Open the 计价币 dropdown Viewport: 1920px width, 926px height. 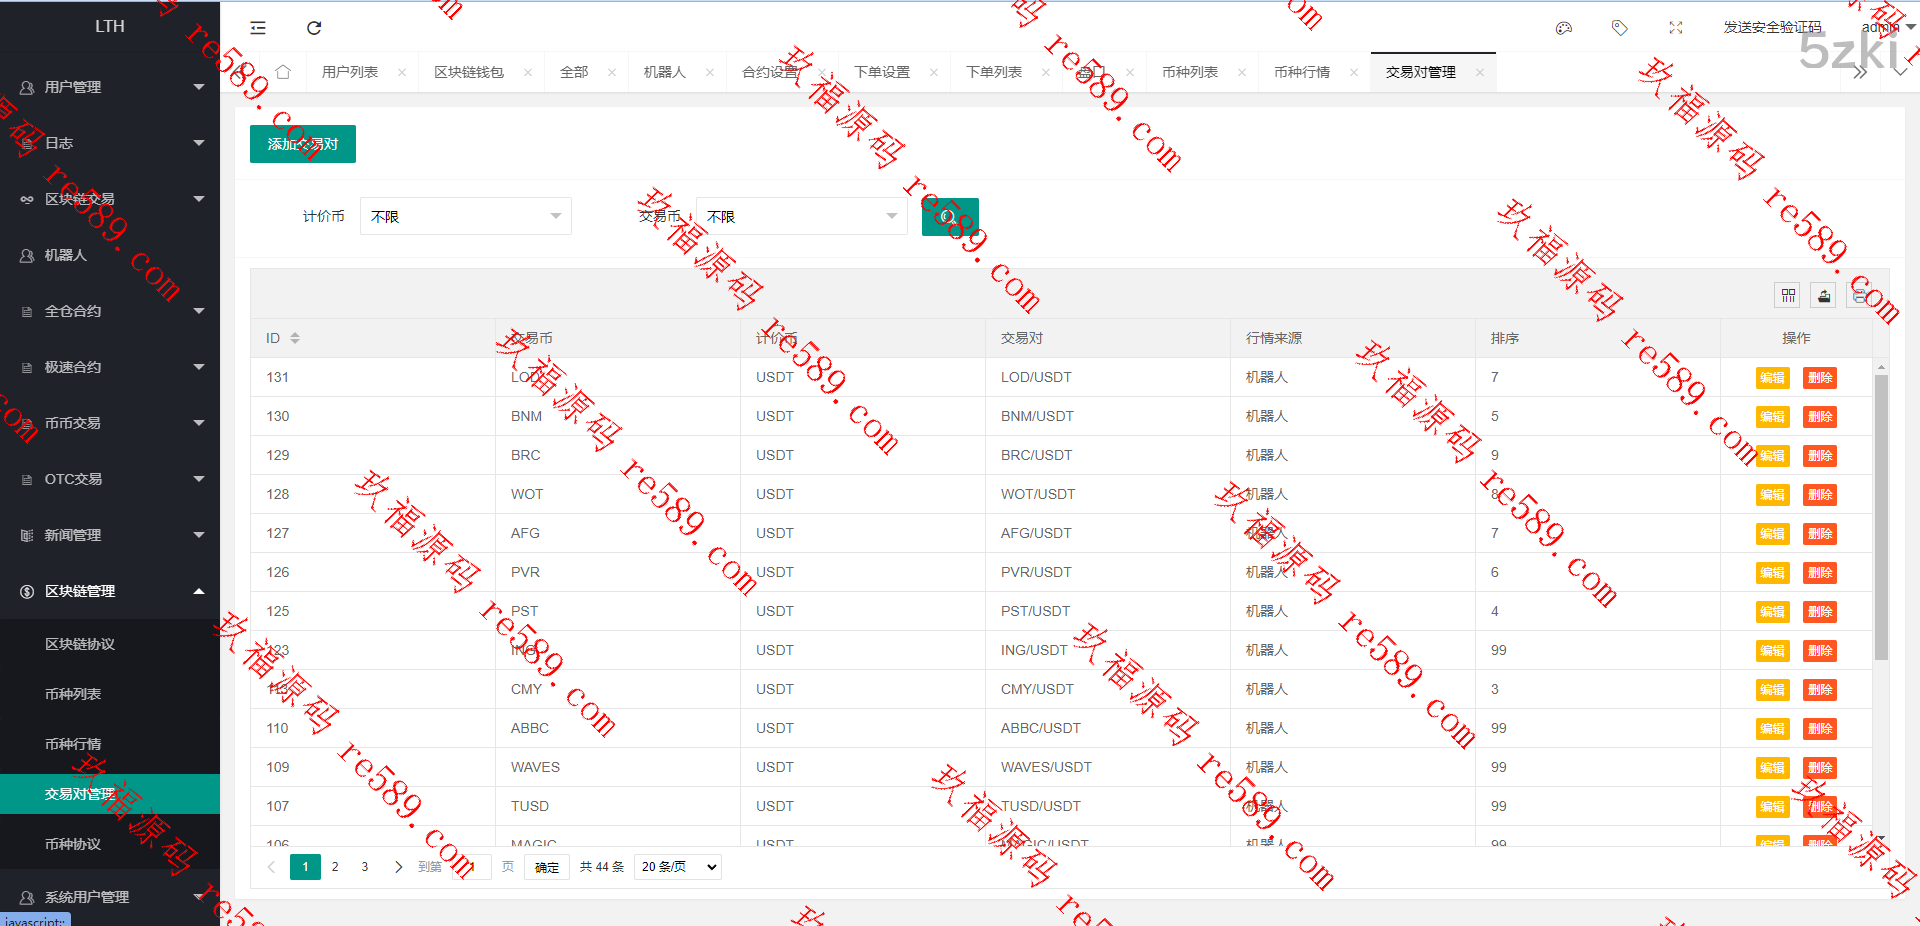(466, 216)
